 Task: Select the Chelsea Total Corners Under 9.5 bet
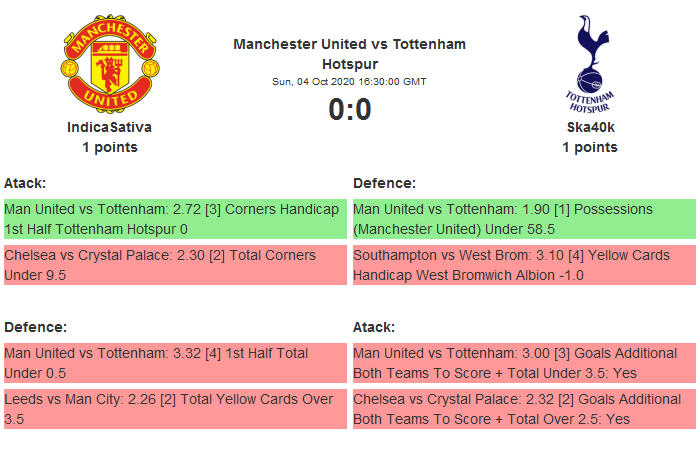175,265
